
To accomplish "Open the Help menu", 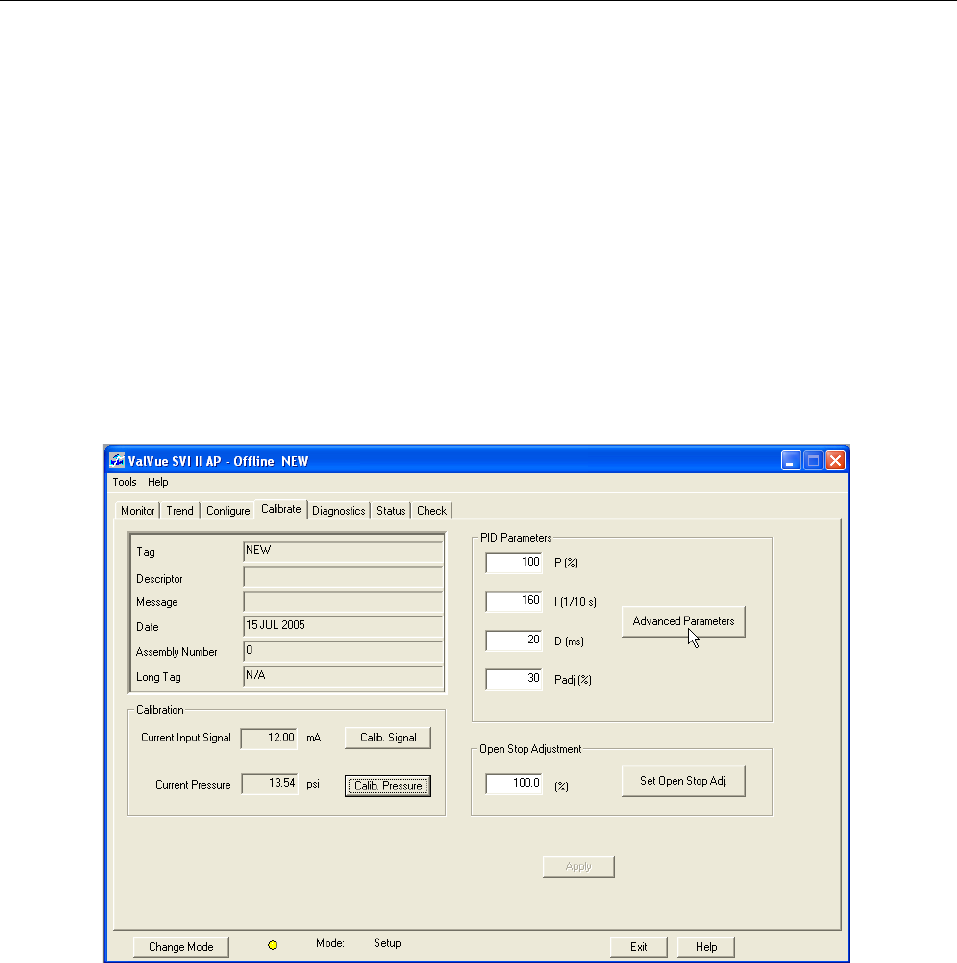I will point(158,482).
